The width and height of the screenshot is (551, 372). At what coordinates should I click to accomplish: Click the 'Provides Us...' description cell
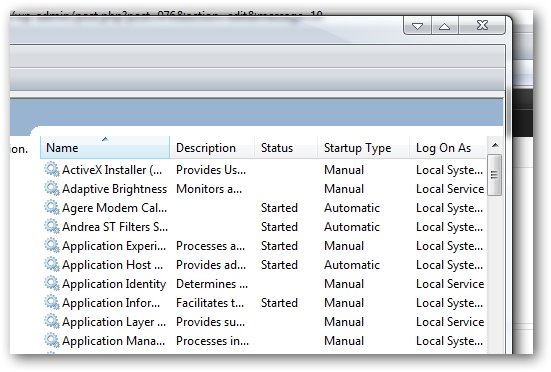click(211, 170)
